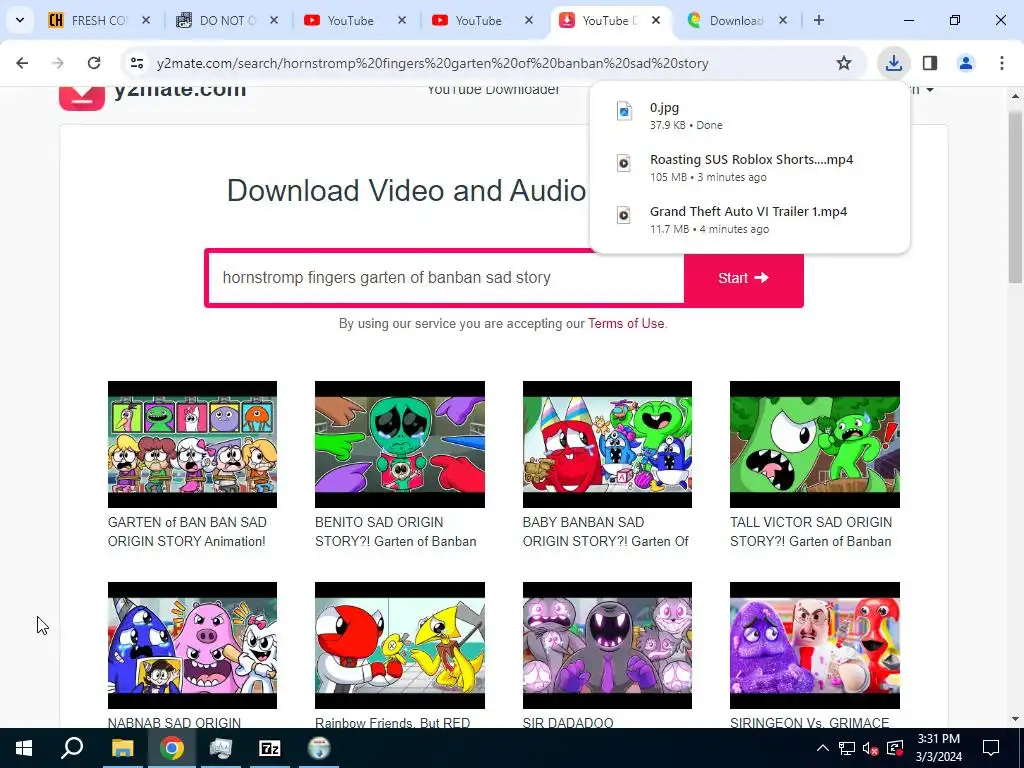
Task: Click the Grand Theft Auto video file icon
Action: (624, 215)
